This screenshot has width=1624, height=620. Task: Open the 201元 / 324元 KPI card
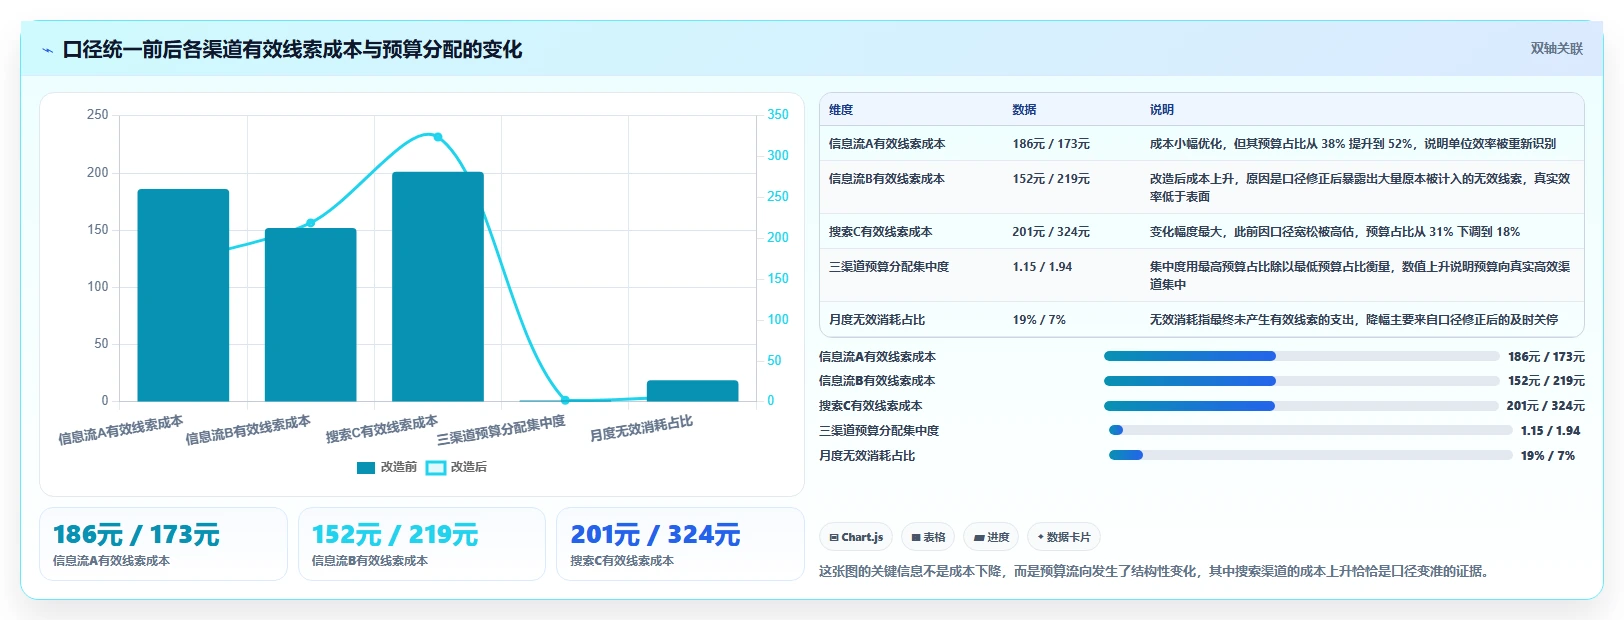[680, 544]
